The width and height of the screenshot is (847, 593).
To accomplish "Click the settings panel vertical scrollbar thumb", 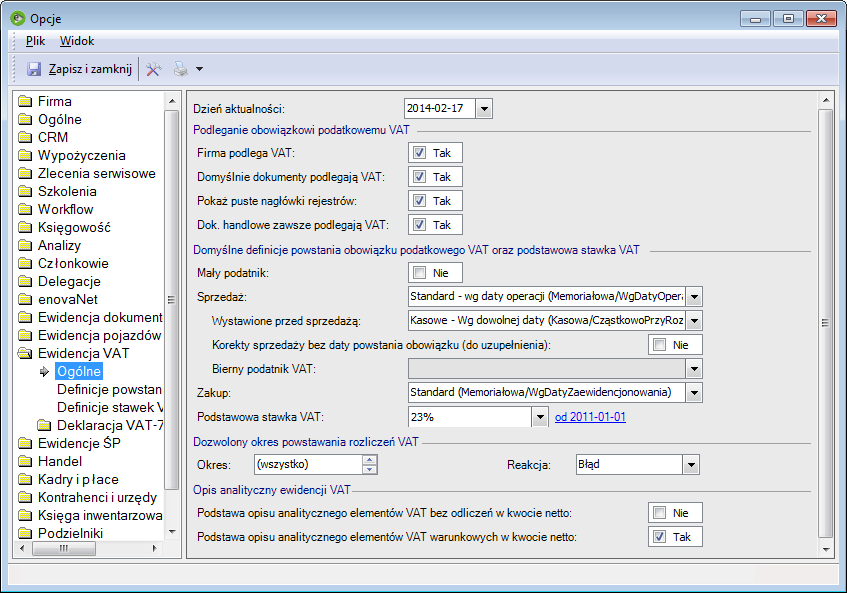I will click(x=825, y=323).
